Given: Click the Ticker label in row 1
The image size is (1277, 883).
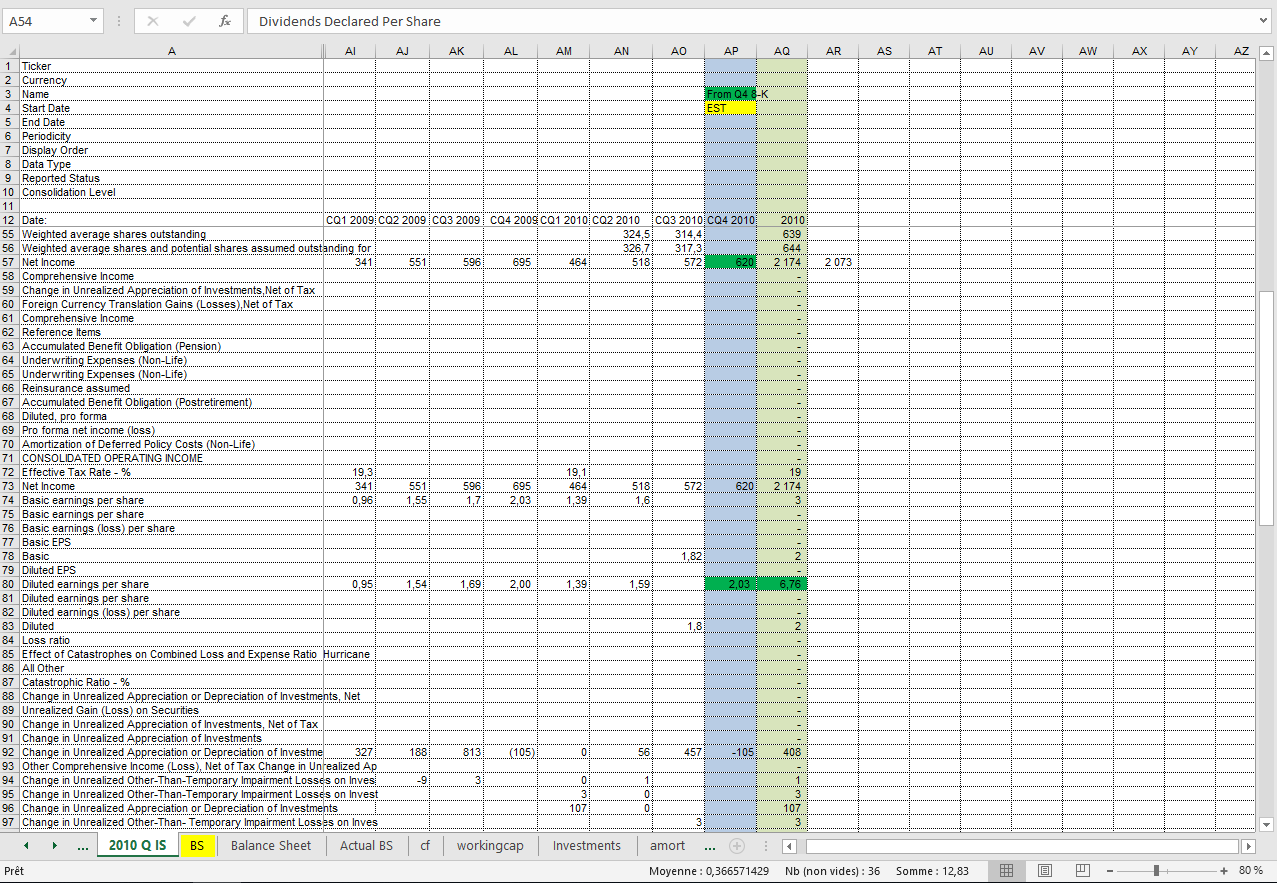Looking at the screenshot, I should point(36,66).
